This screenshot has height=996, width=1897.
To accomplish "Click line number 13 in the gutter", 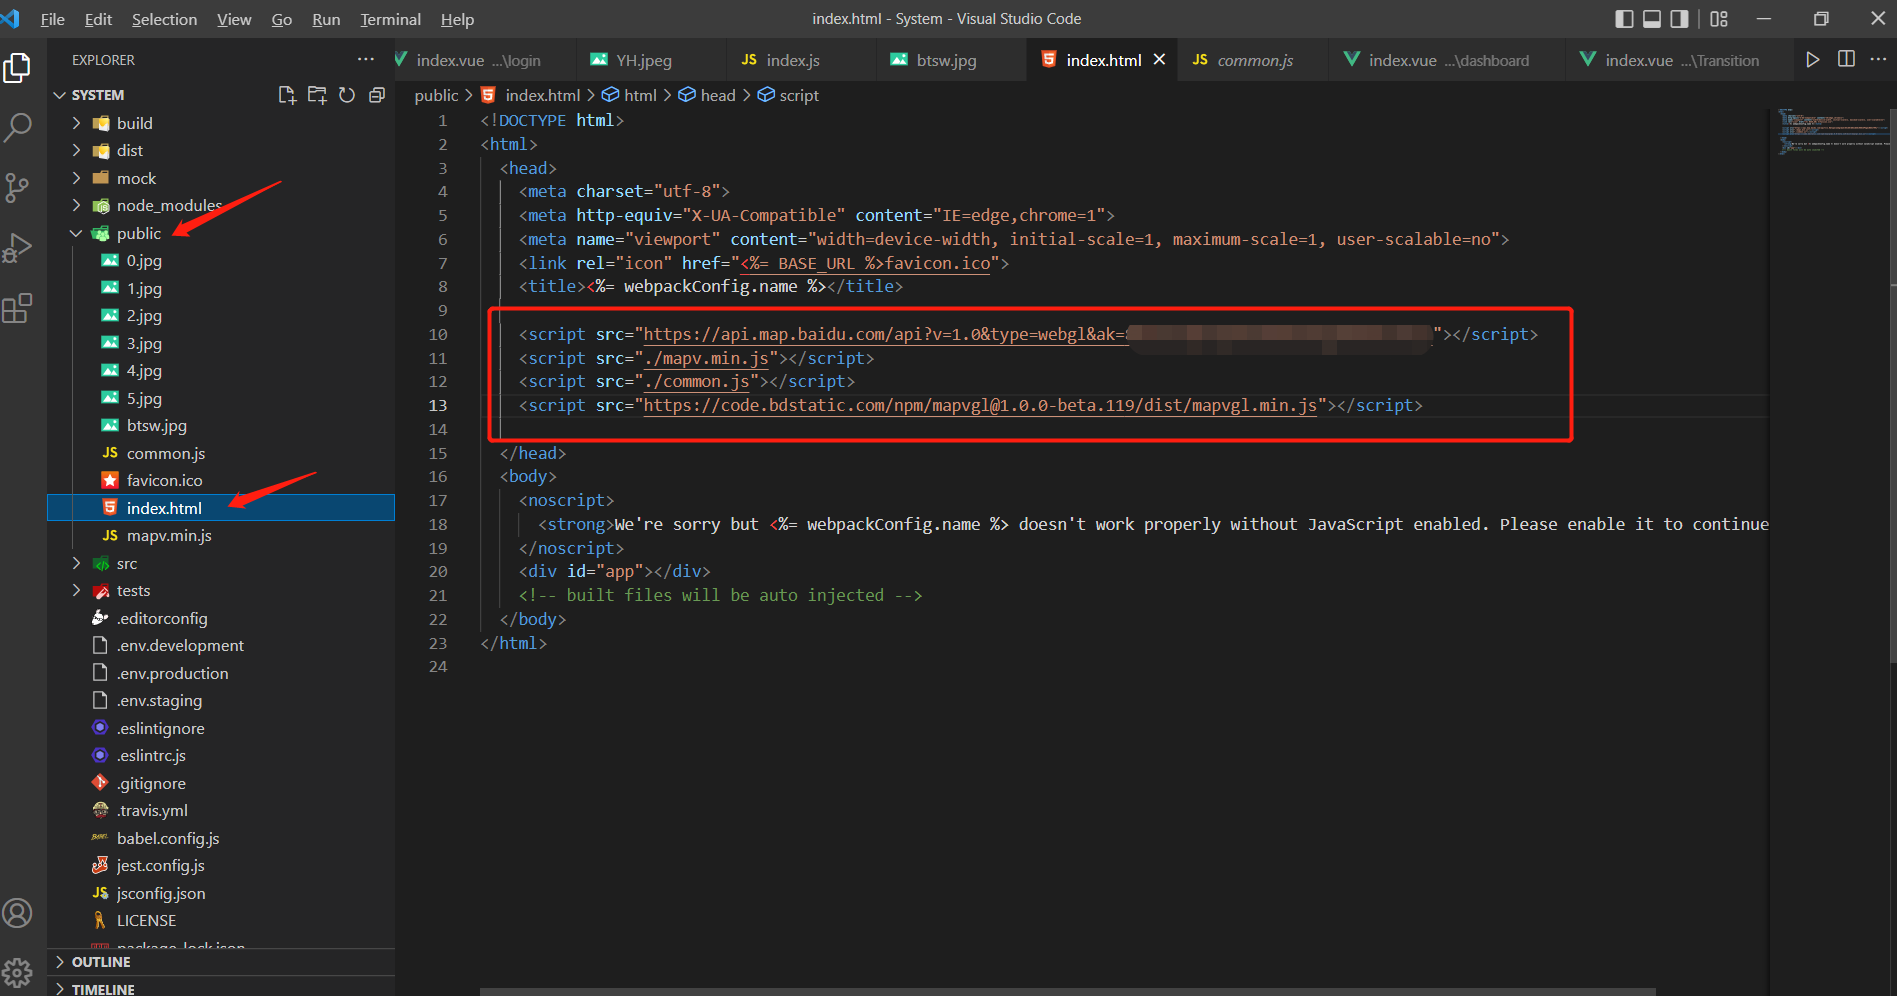I will [438, 405].
